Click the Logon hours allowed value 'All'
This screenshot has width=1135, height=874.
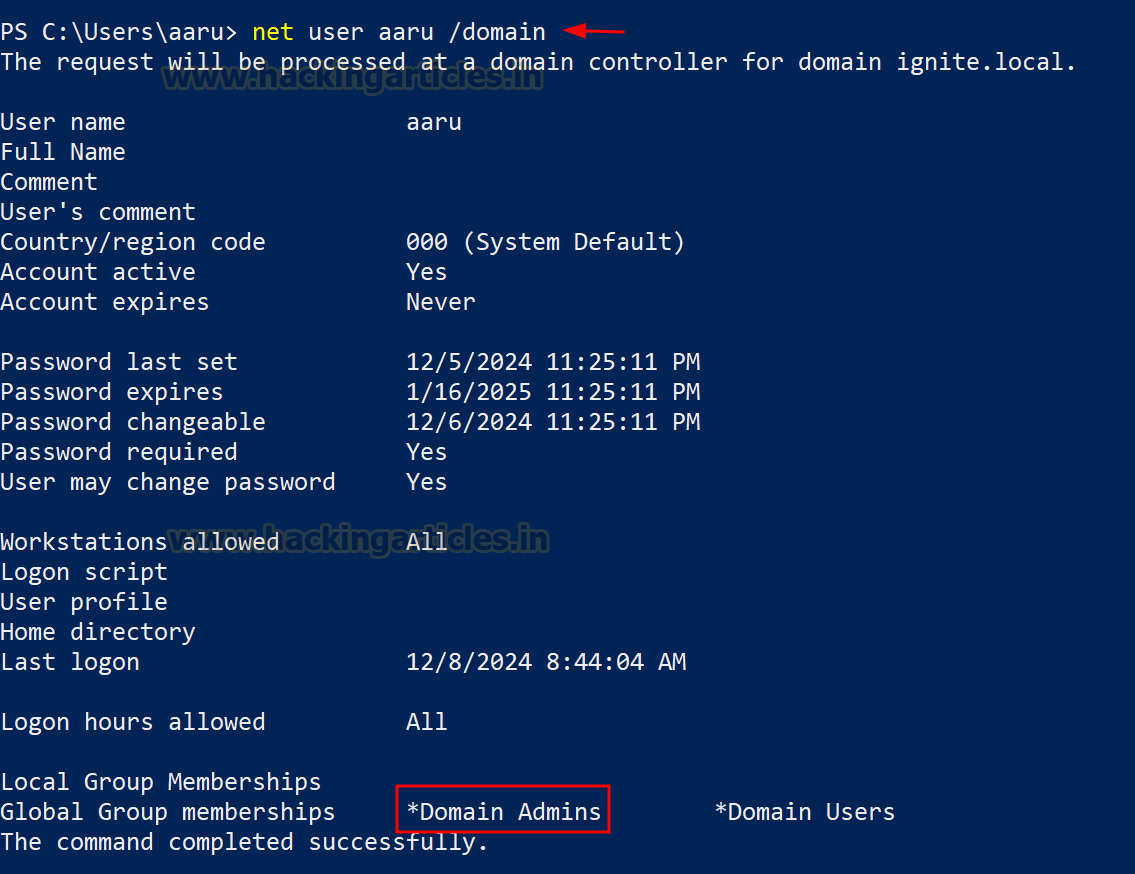coord(426,722)
